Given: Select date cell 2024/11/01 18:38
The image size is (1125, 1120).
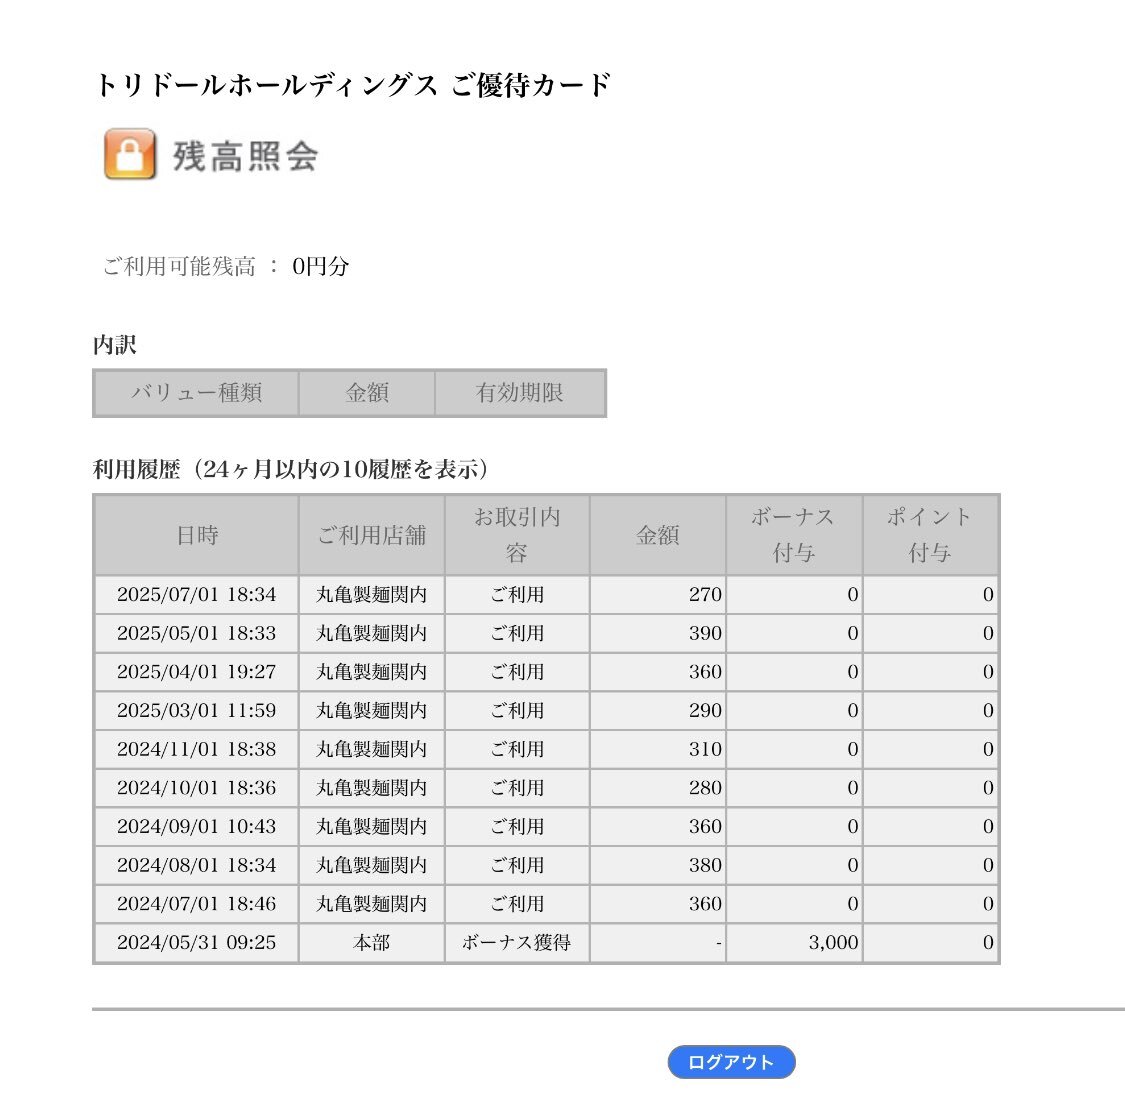Looking at the screenshot, I should 197,750.
